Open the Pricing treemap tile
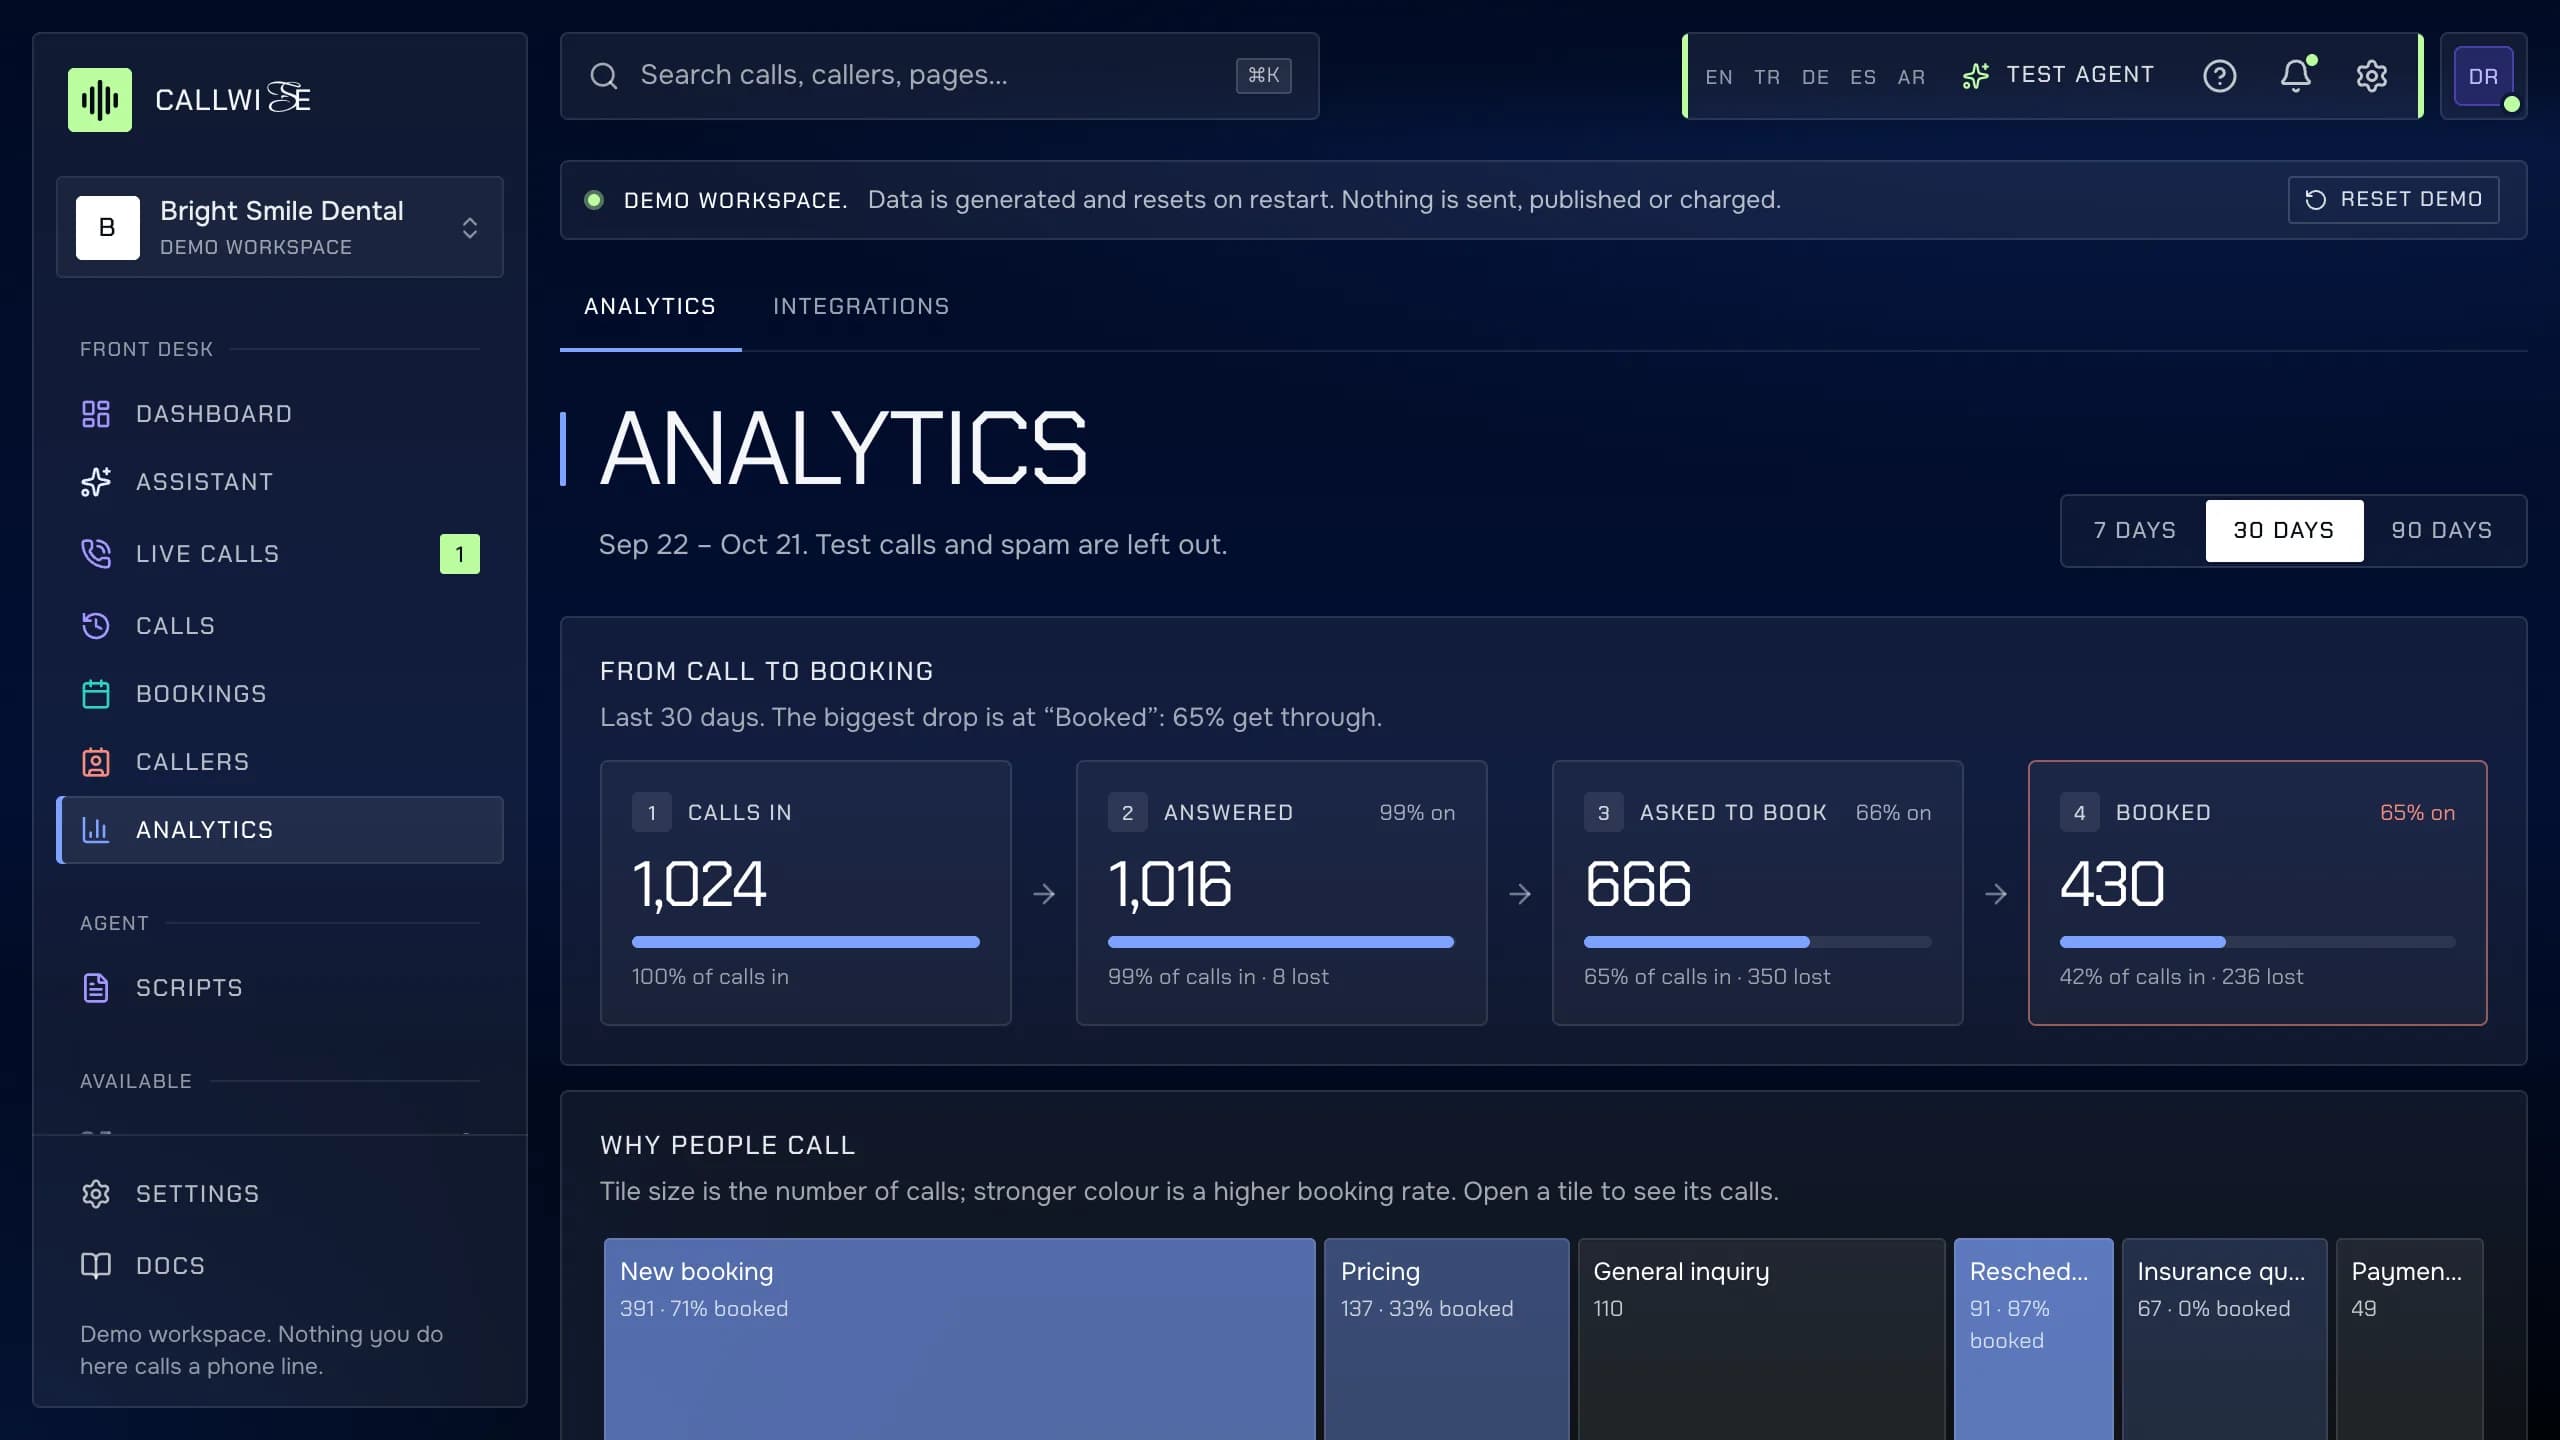This screenshot has width=2560, height=1440. click(x=1447, y=1339)
